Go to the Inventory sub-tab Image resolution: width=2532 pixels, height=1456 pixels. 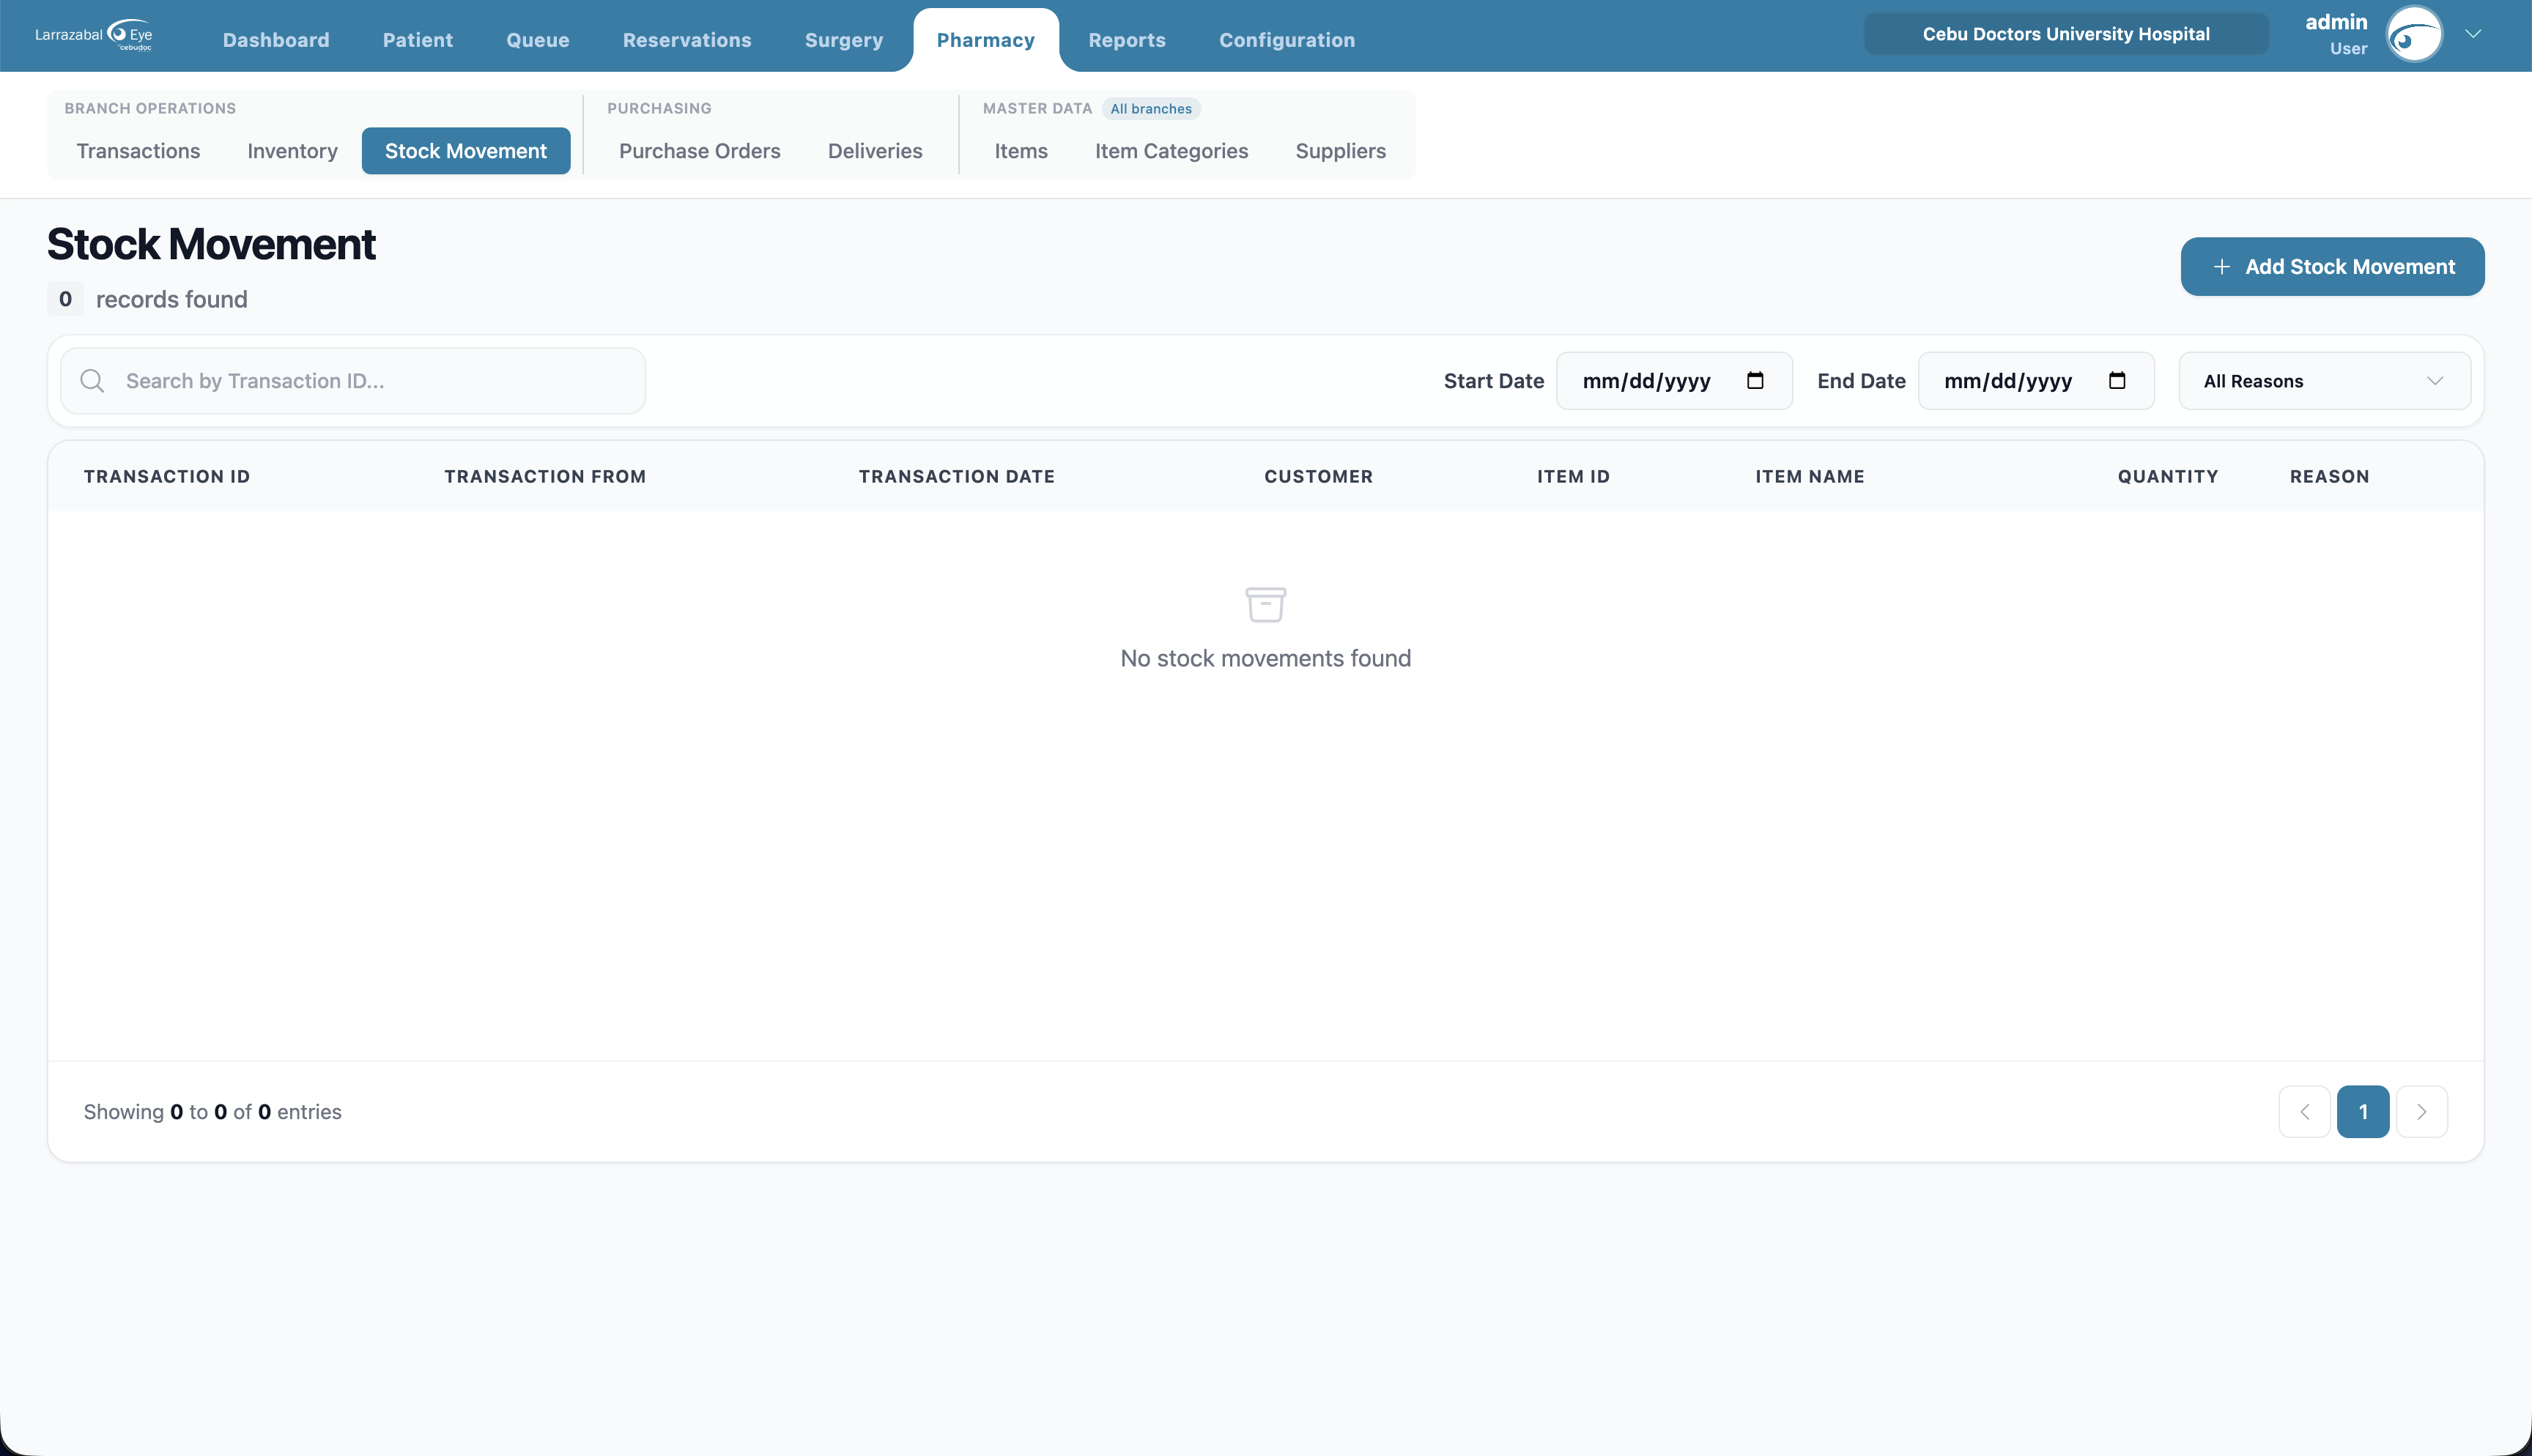292,151
